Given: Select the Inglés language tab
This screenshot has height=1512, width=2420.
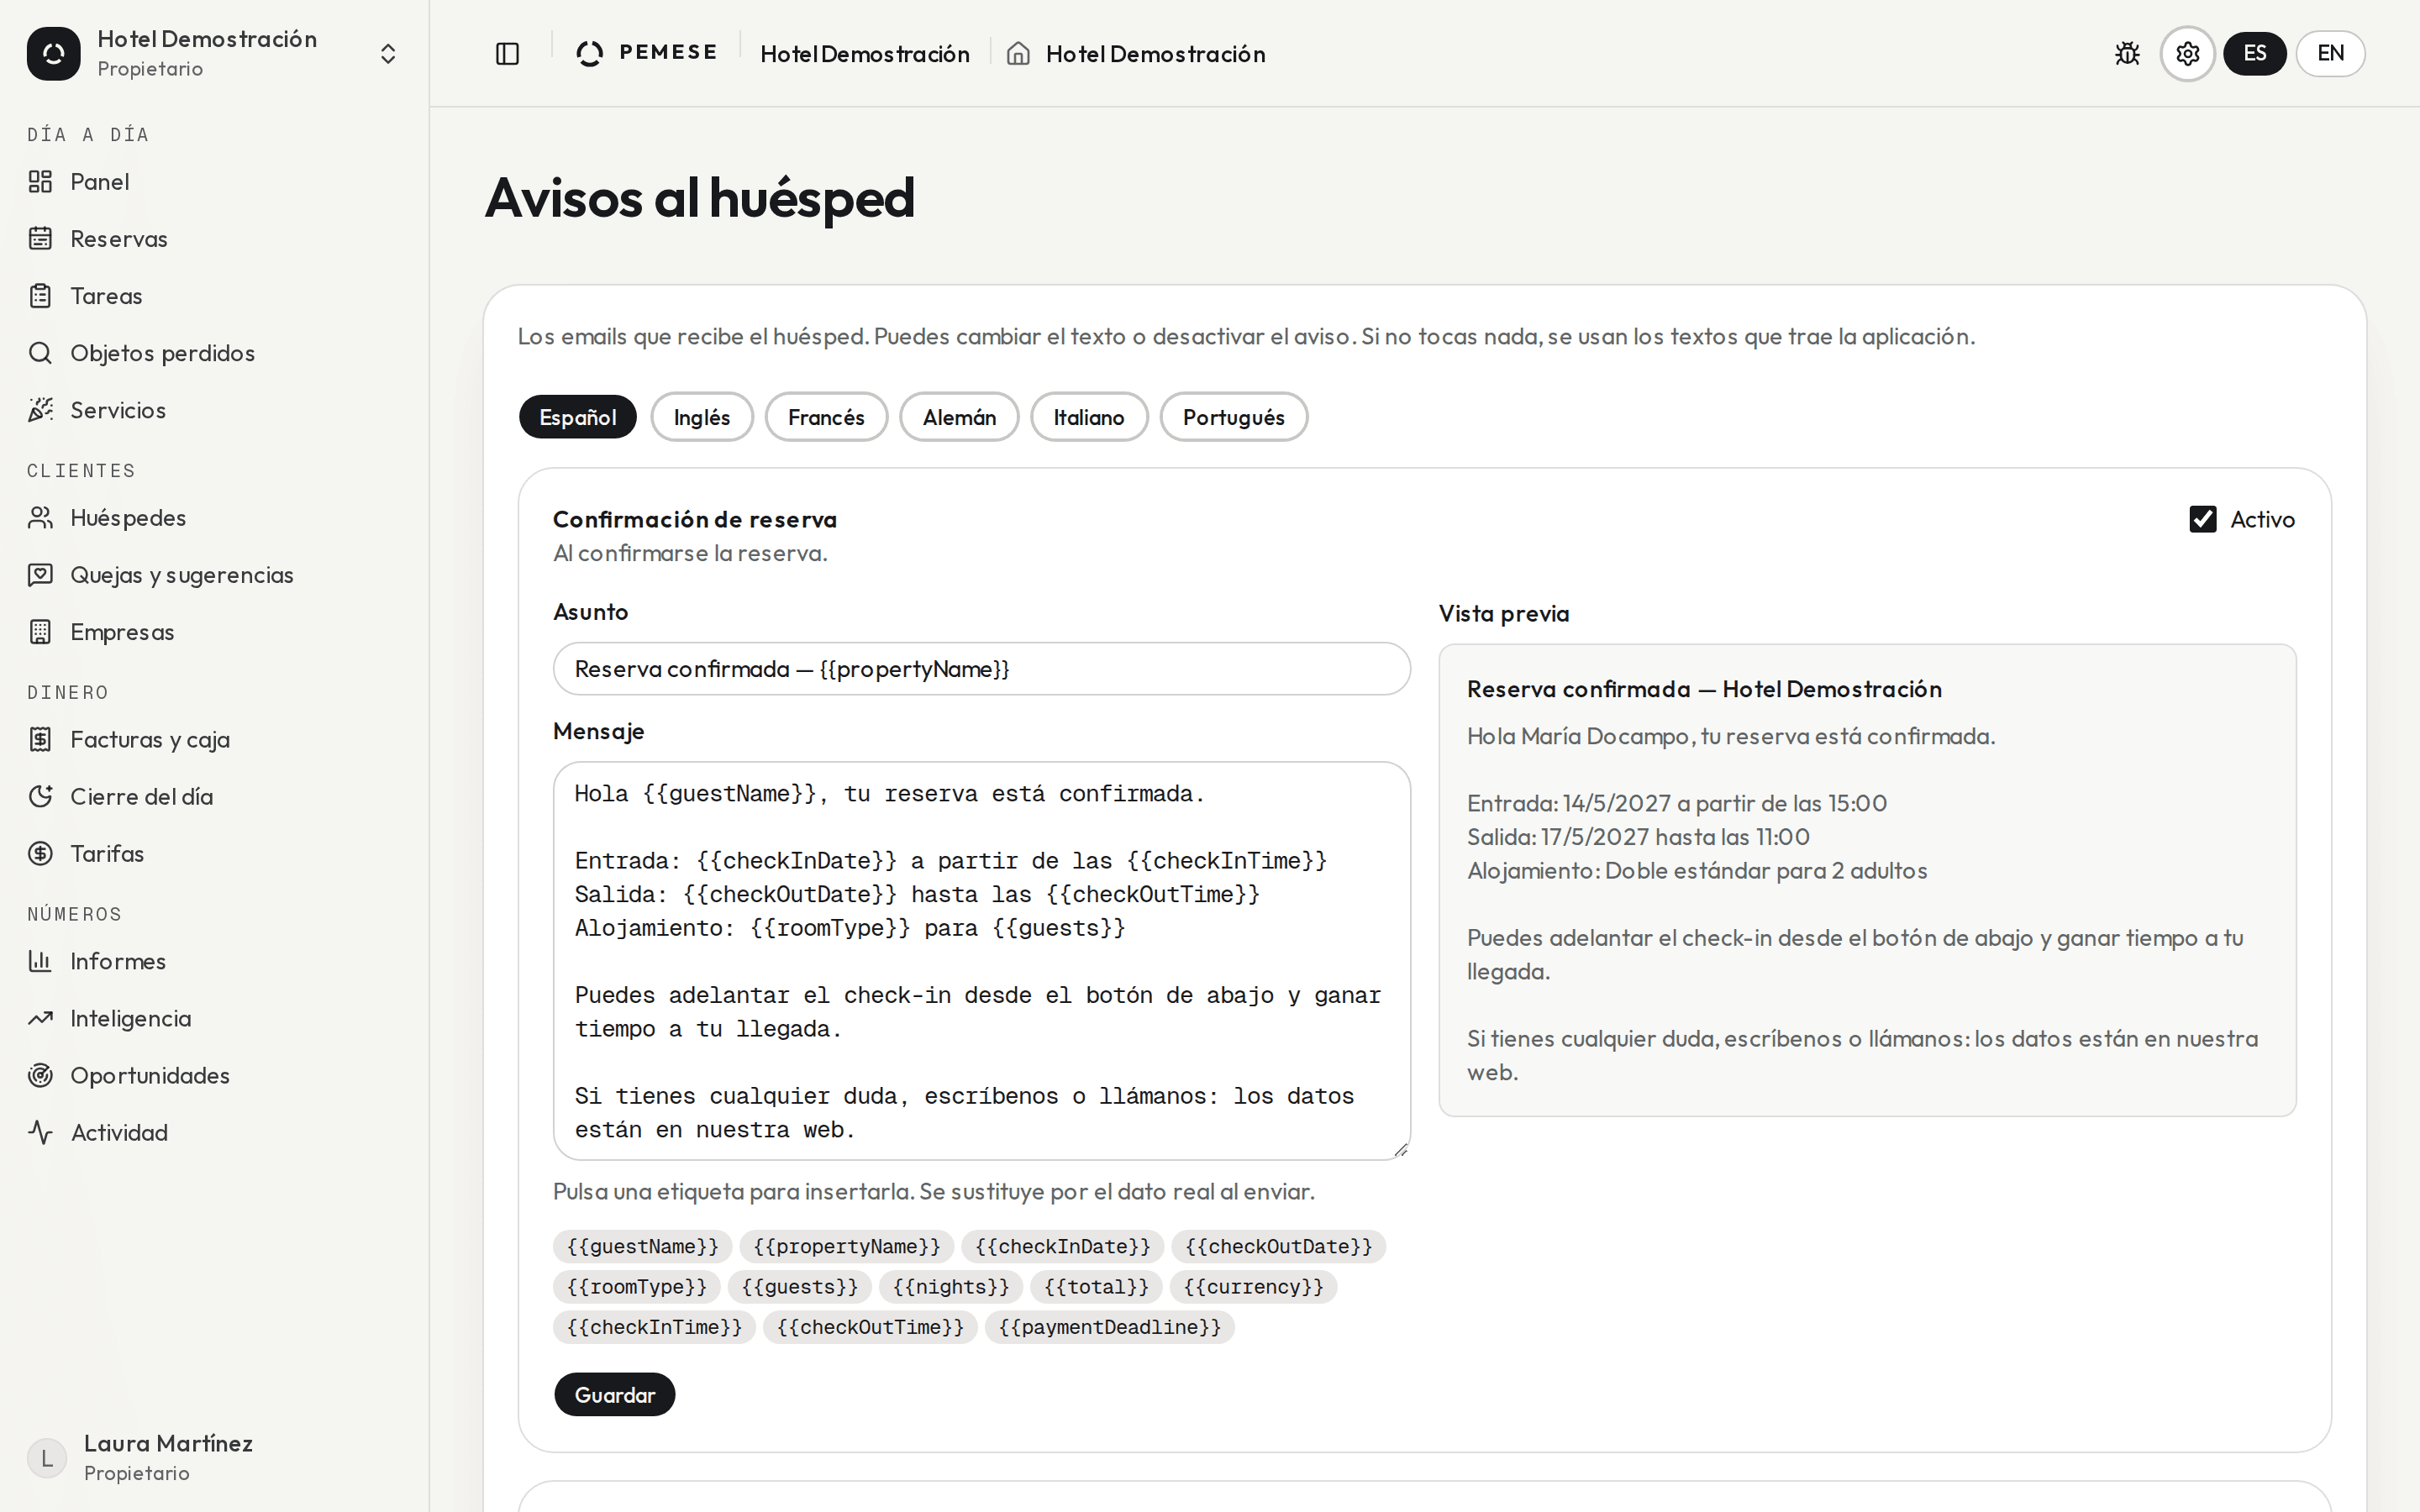Looking at the screenshot, I should tap(702, 417).
